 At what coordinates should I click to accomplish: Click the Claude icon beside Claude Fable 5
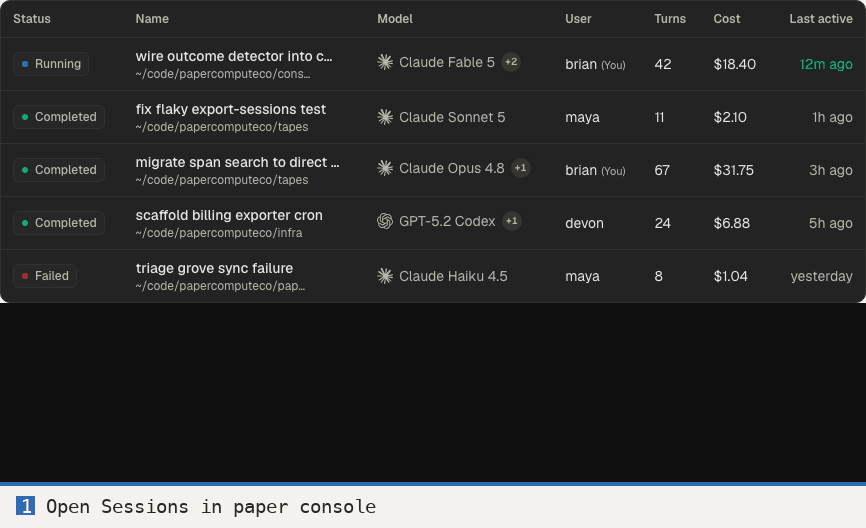click(x=385, y=62)
